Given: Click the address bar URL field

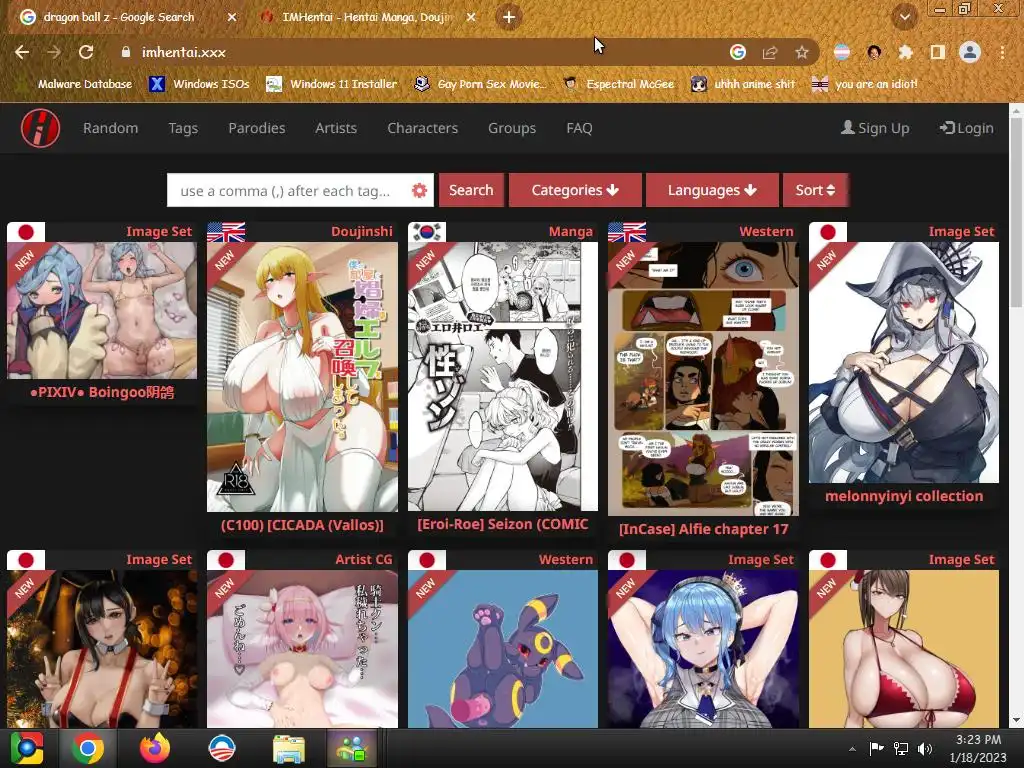Looking at the screenshot, I should pos(418,52).
